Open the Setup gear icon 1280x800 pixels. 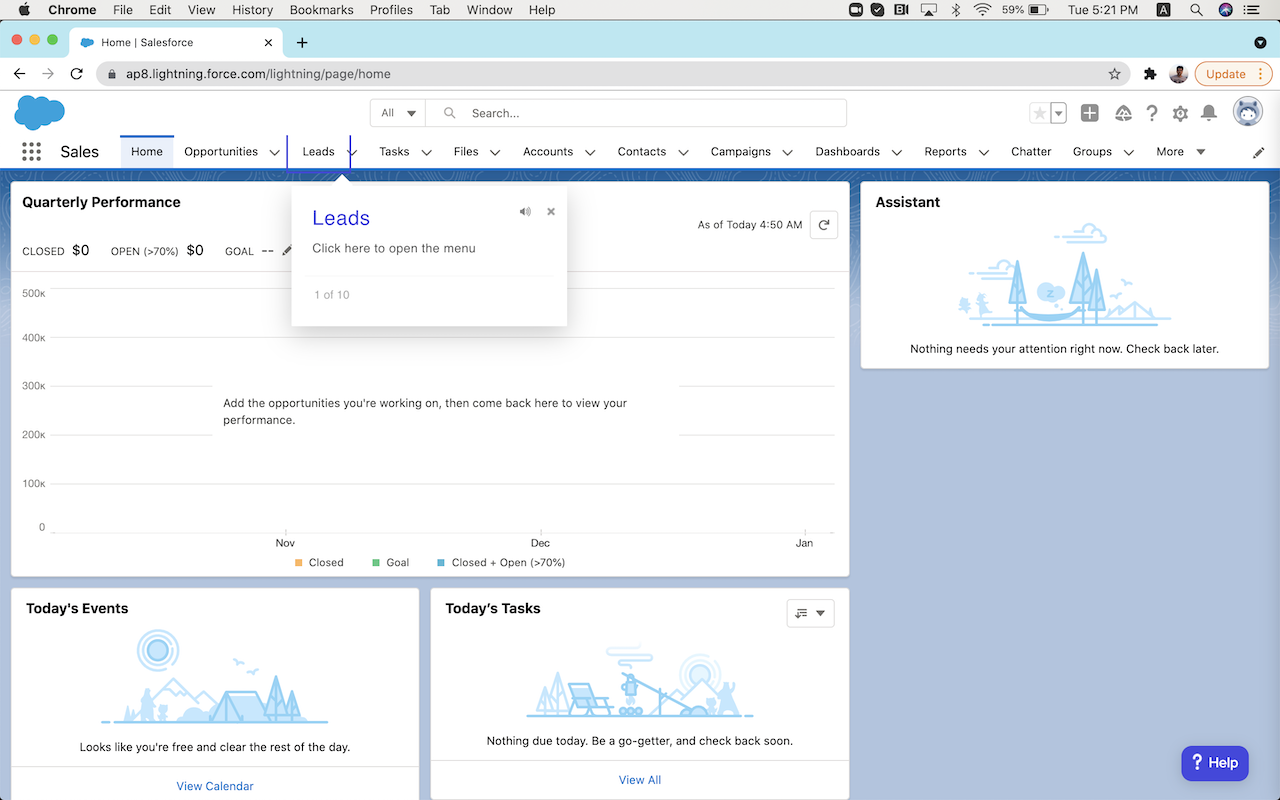tap(1180, 114)
